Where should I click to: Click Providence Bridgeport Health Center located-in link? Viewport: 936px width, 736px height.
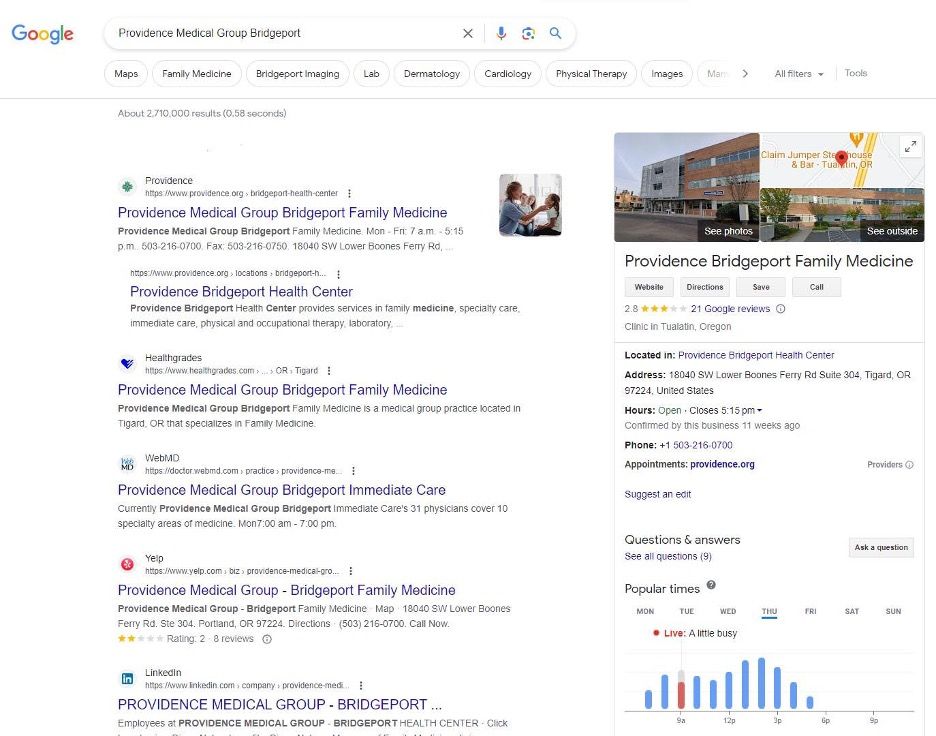coord(756,355)
